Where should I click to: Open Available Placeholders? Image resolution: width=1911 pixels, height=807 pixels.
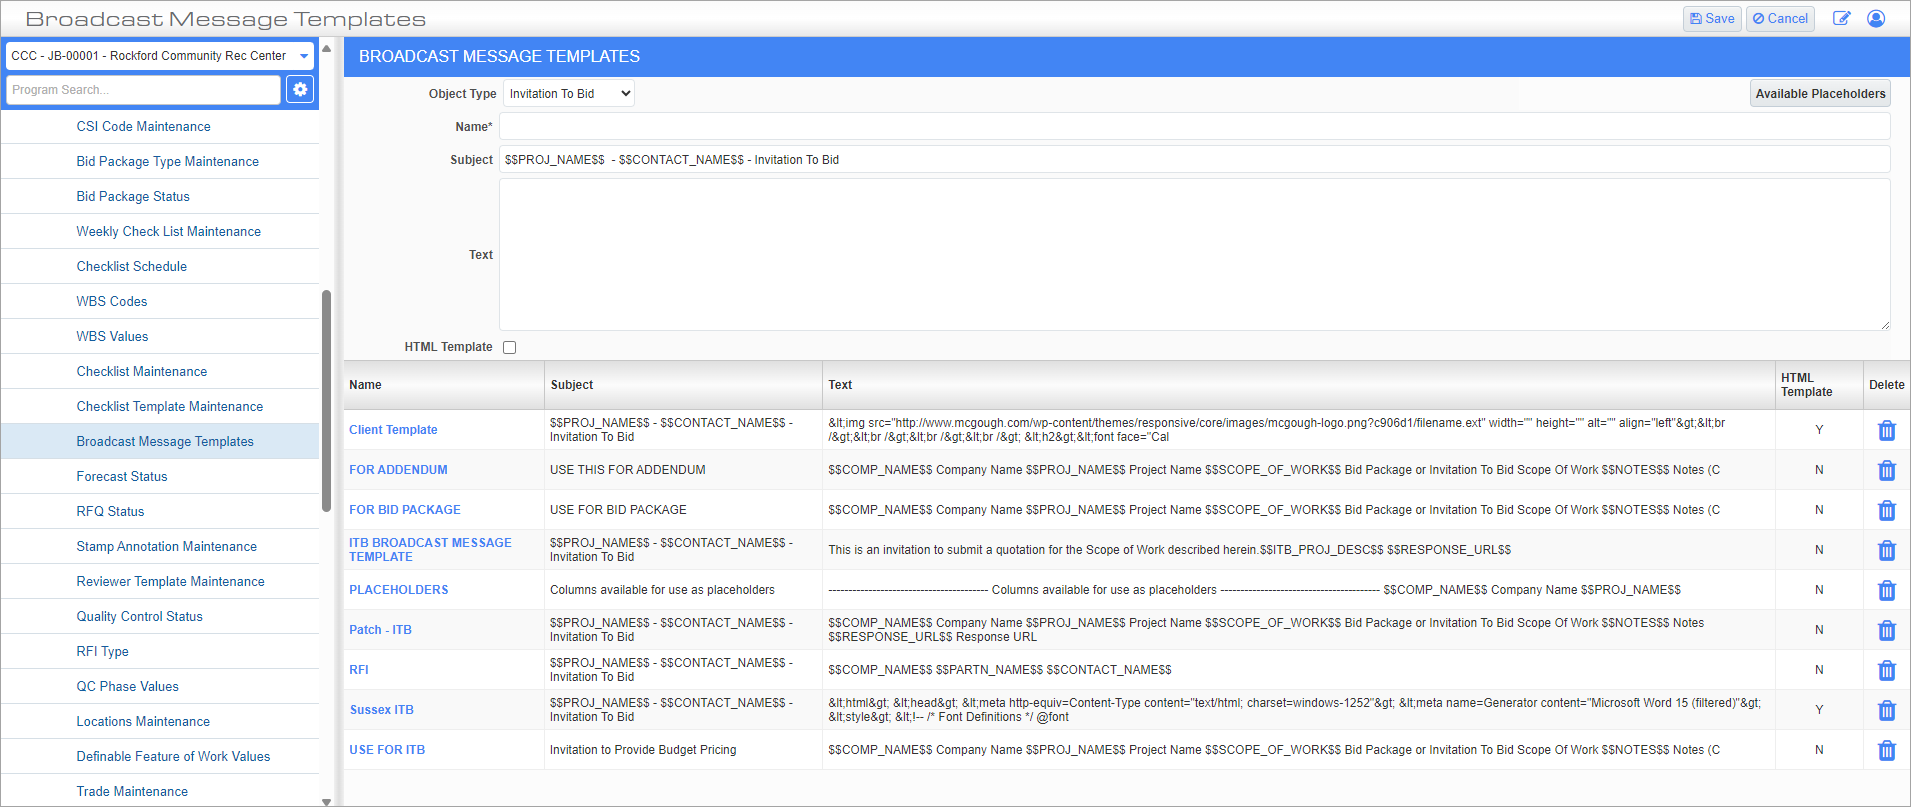click(1820, 93)
